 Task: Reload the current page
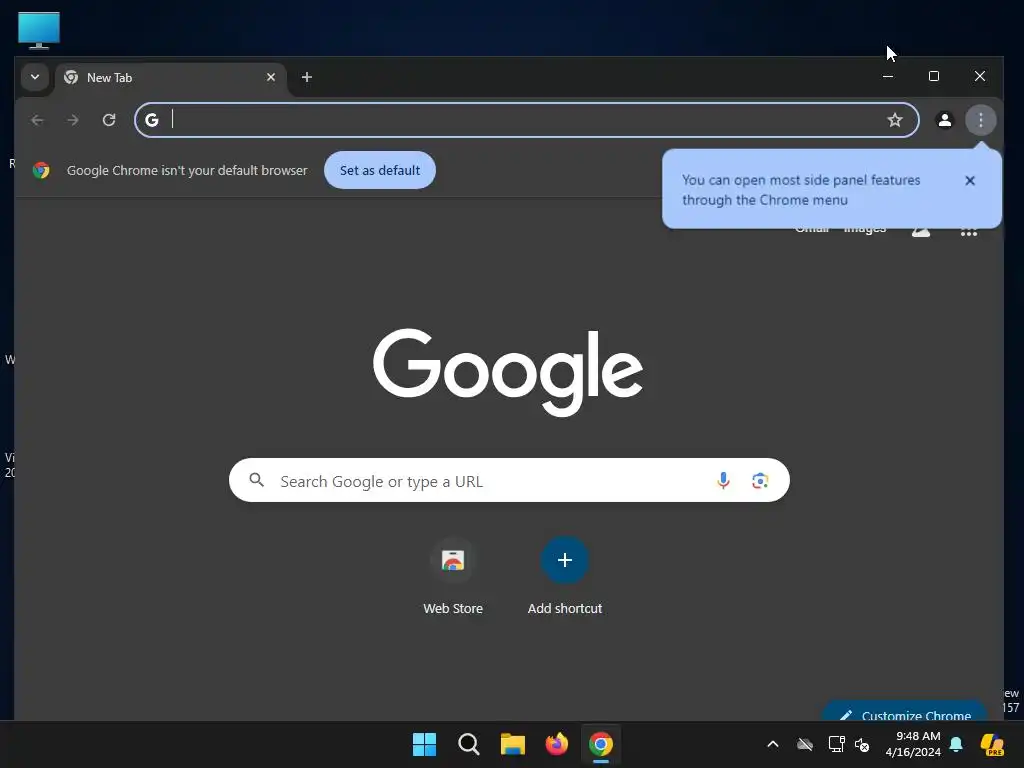tap(109, 120)
